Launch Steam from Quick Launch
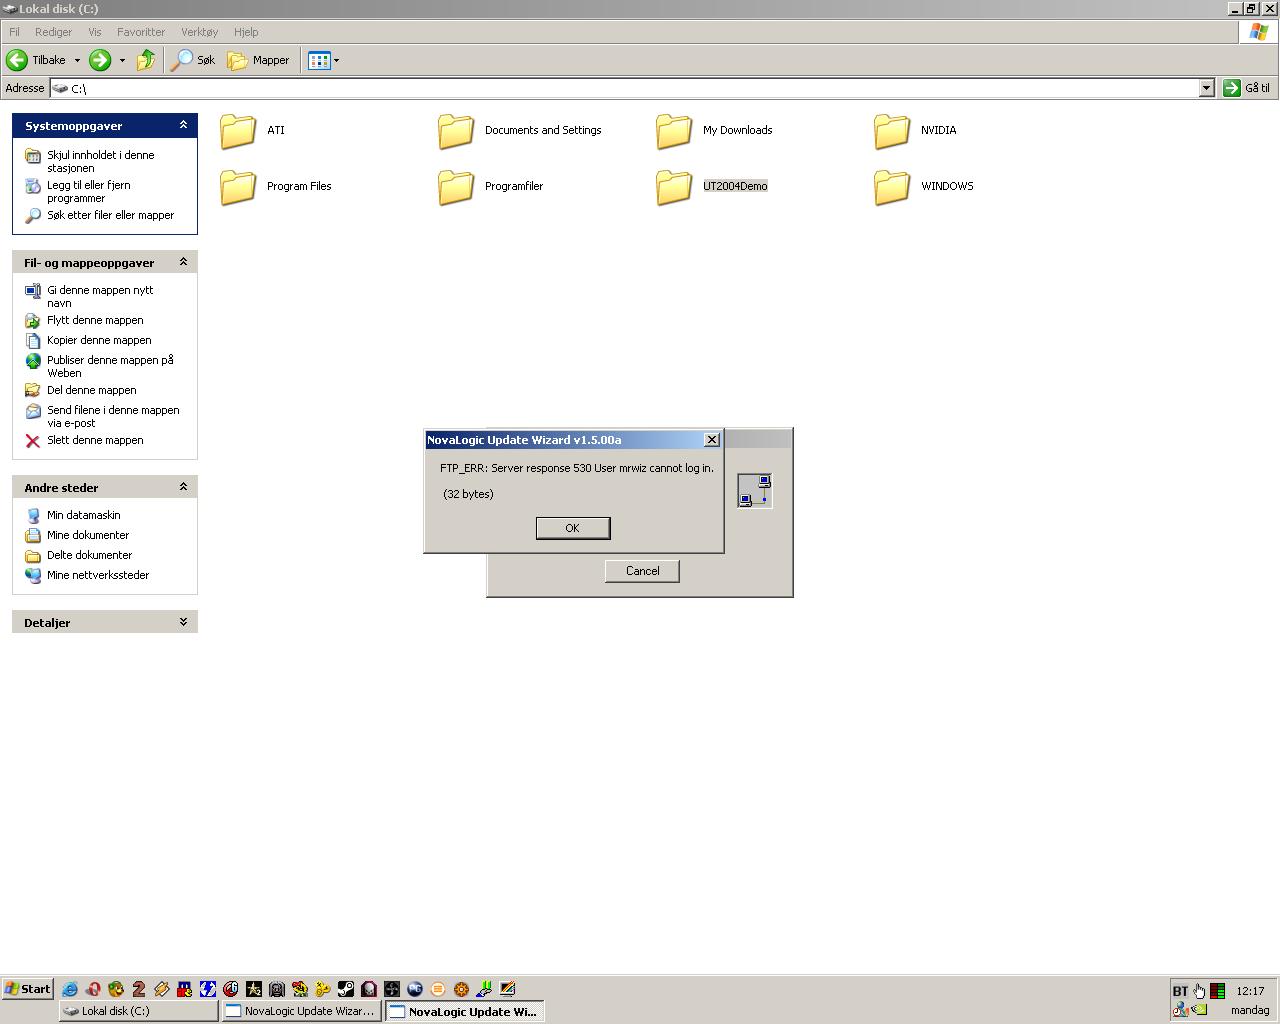The image size is (1280, 1024). 346,989
